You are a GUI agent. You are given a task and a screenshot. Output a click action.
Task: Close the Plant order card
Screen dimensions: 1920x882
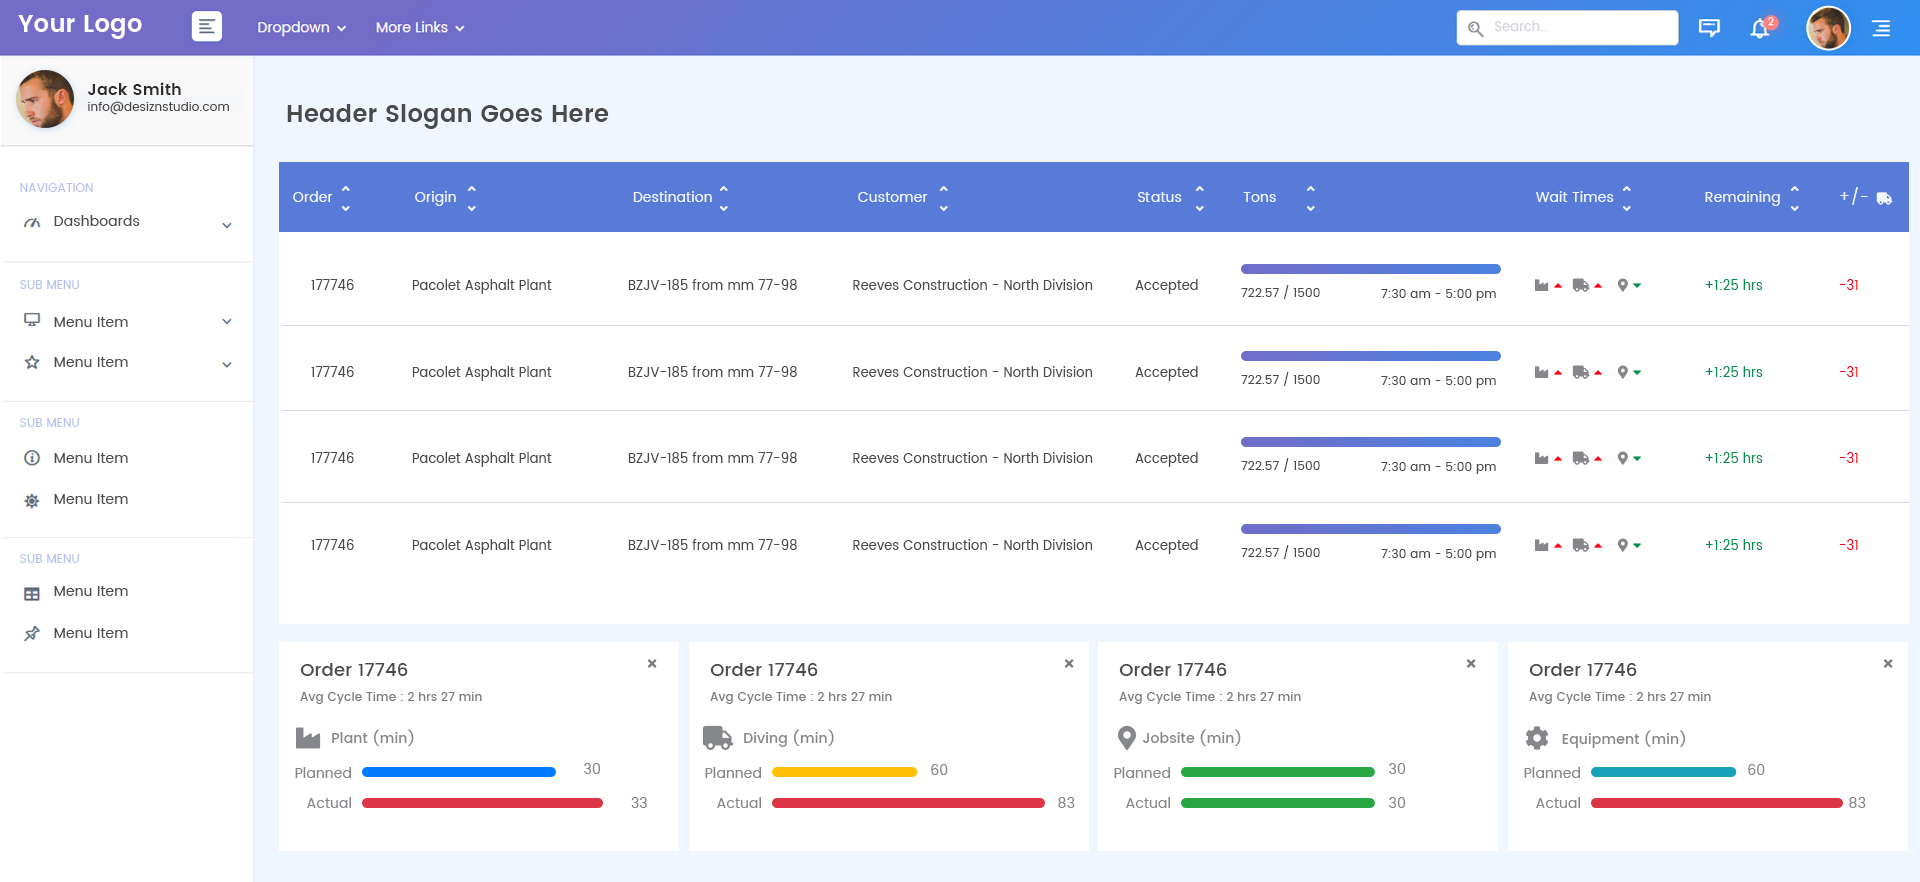tap(652, 663)
